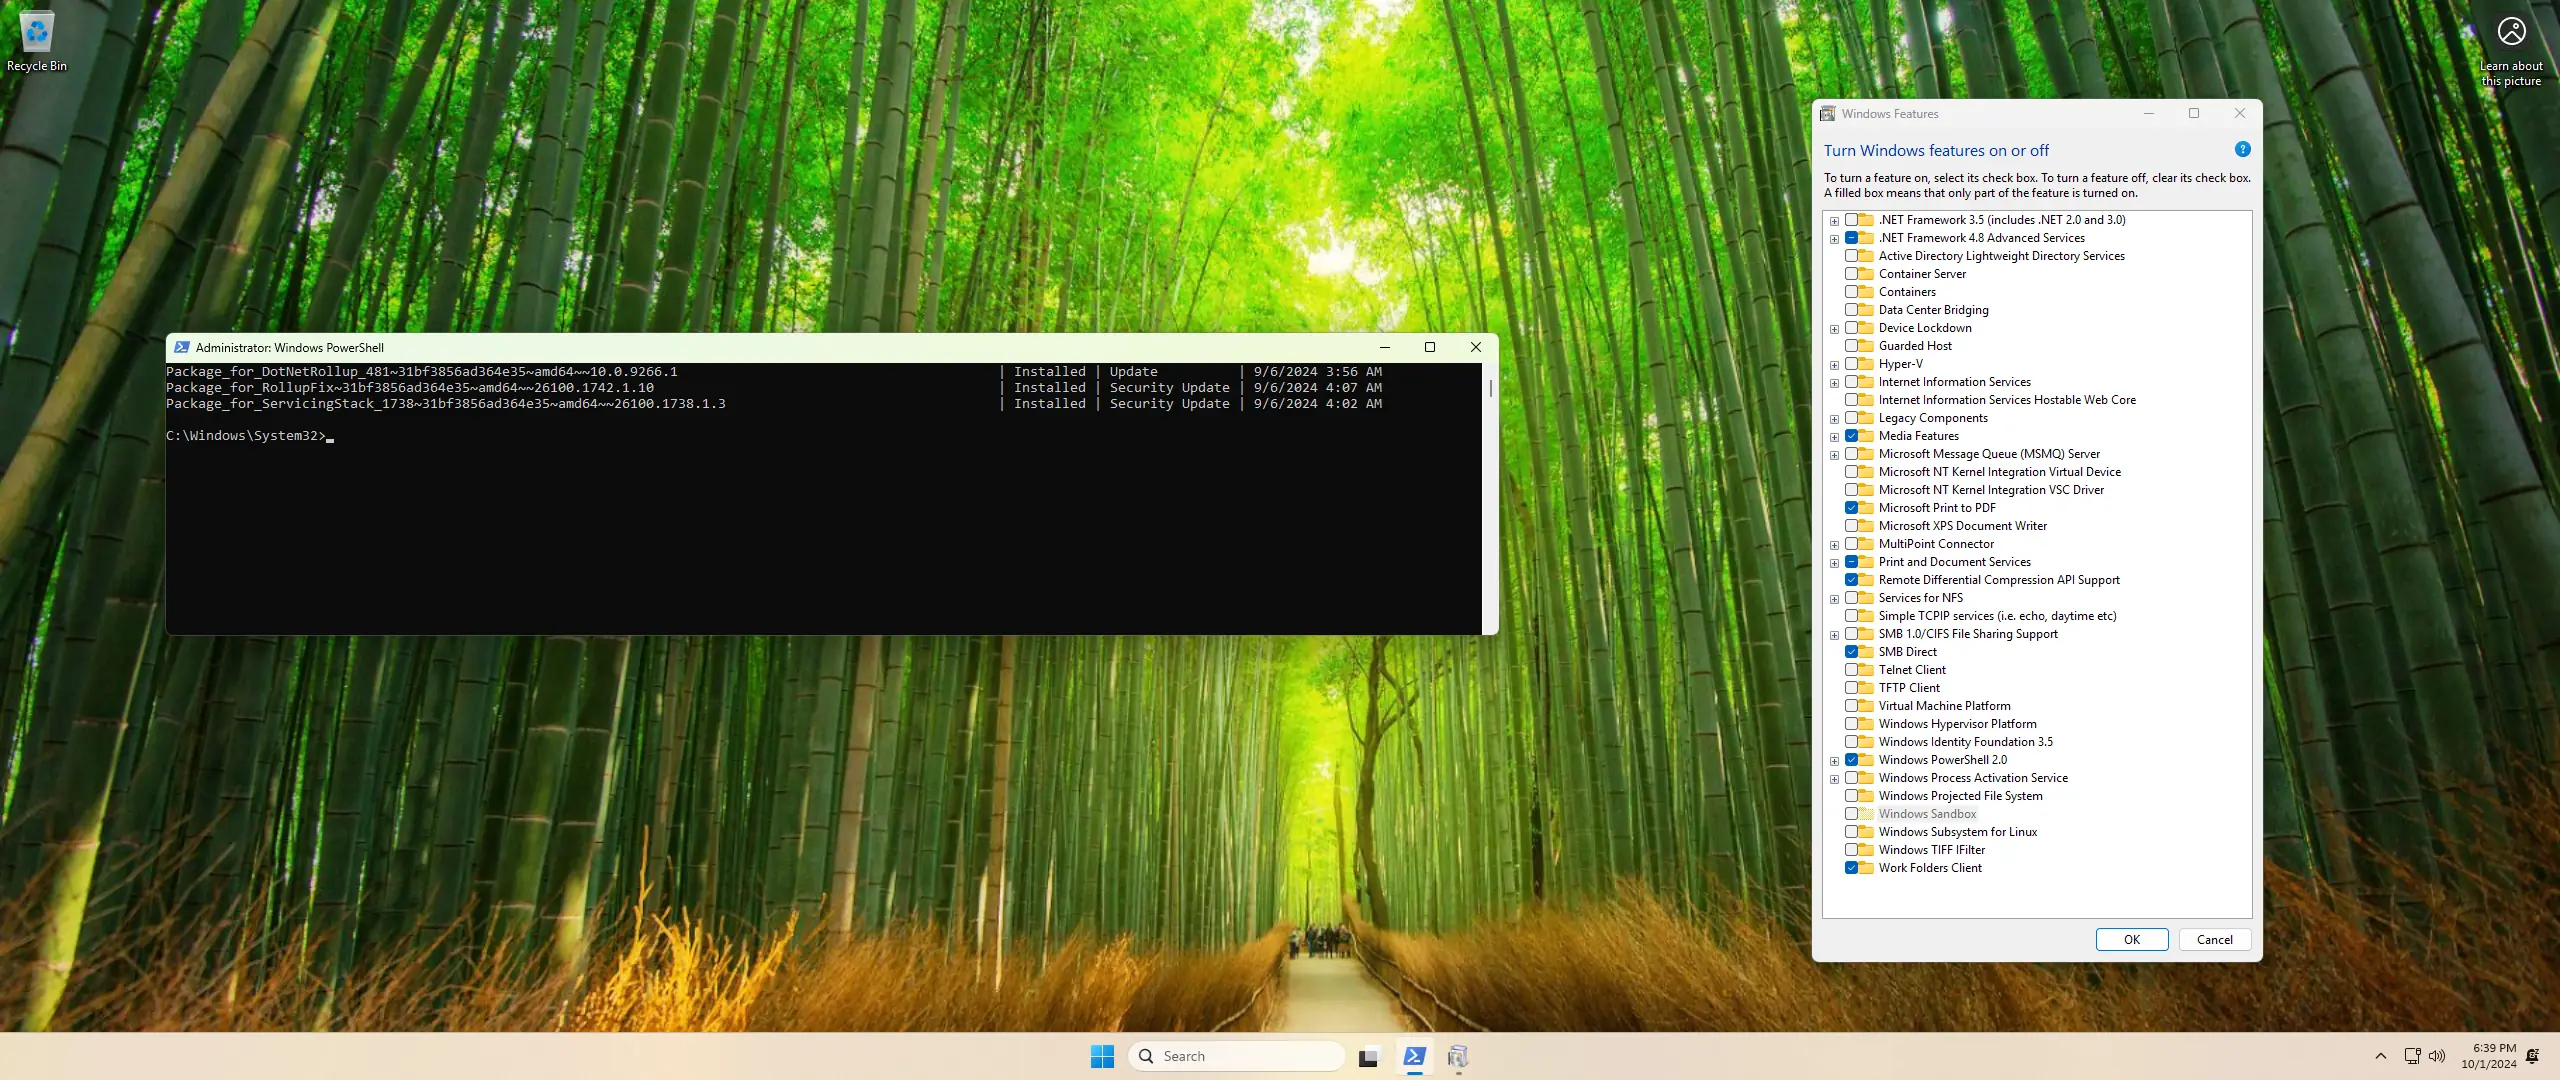
Task: Expand Internet Information Services node
Action: 1834,383
